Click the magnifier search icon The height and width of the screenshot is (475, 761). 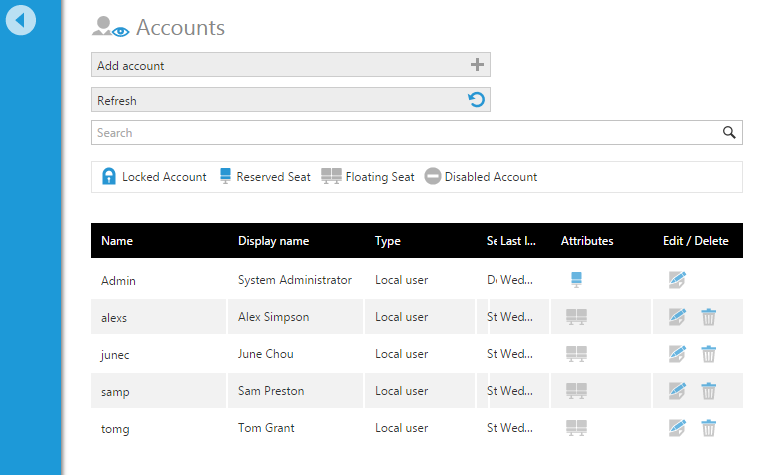pos(730,133)
